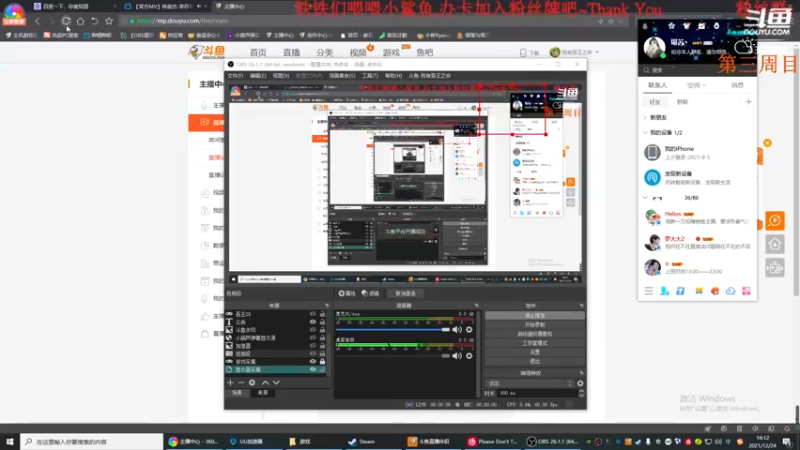Open the browser home page icon
This screenshot has width=800, height=450.
tap(81, 21)
